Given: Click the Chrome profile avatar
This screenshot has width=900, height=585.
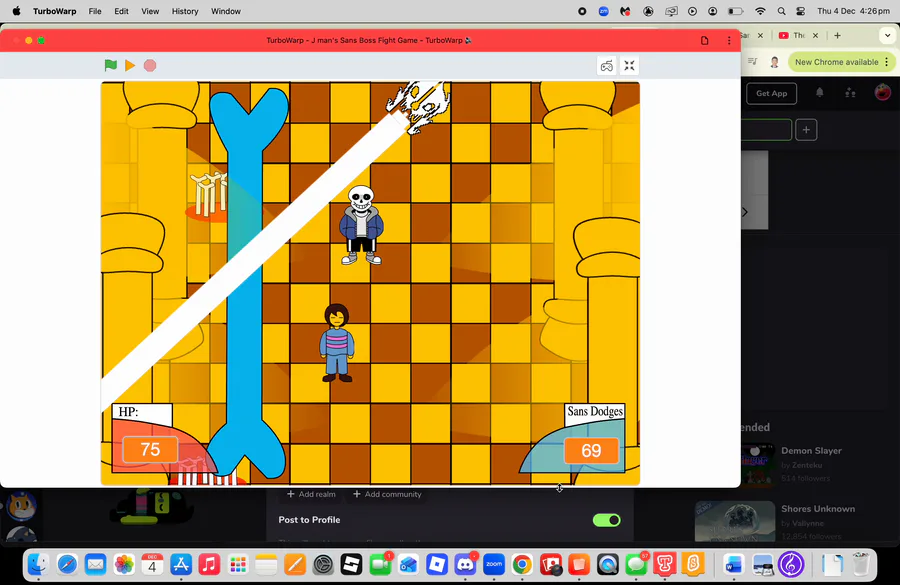Looking at the screenshot, I should 775,62.
